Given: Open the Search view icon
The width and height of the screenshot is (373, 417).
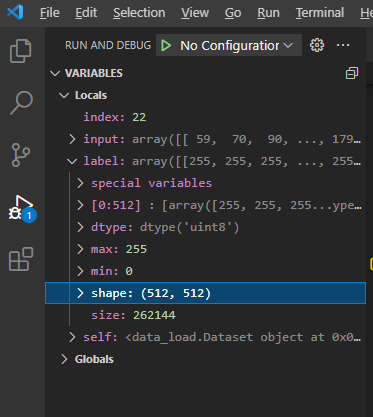Looking at the screenshot, I should (21, 103).
